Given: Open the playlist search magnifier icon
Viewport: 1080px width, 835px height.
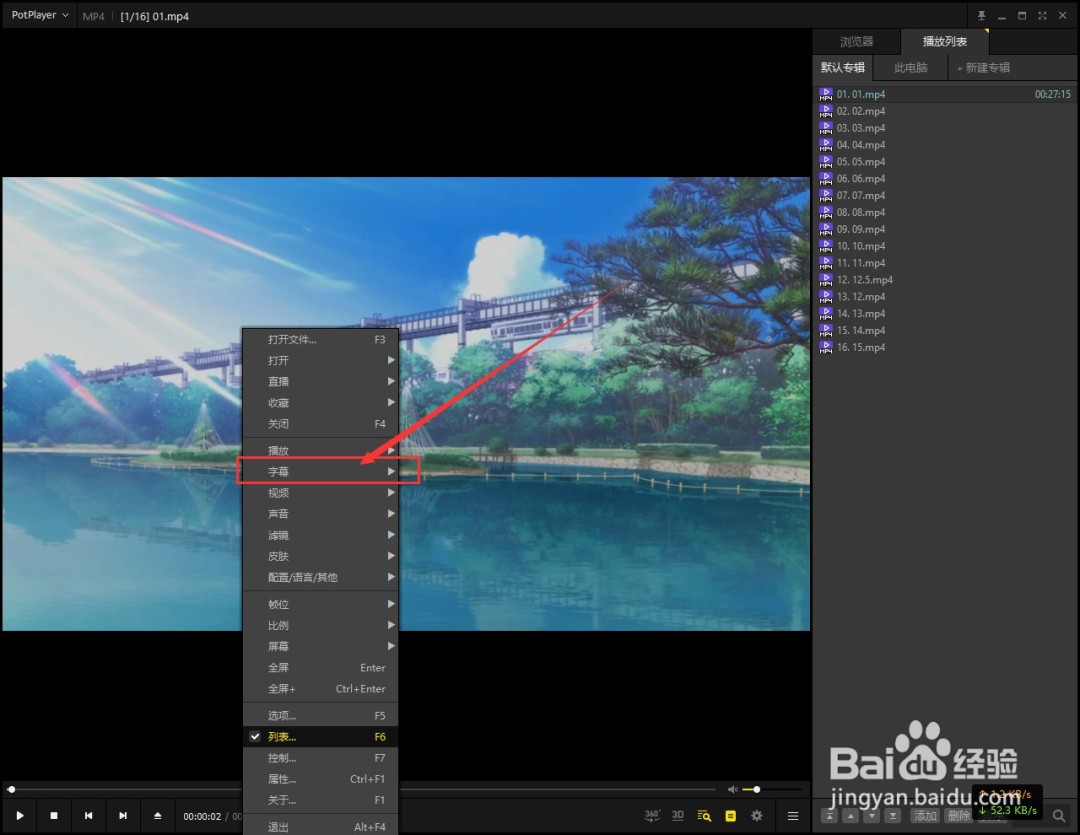Looking at the screenshot, I should point(1059,816).
